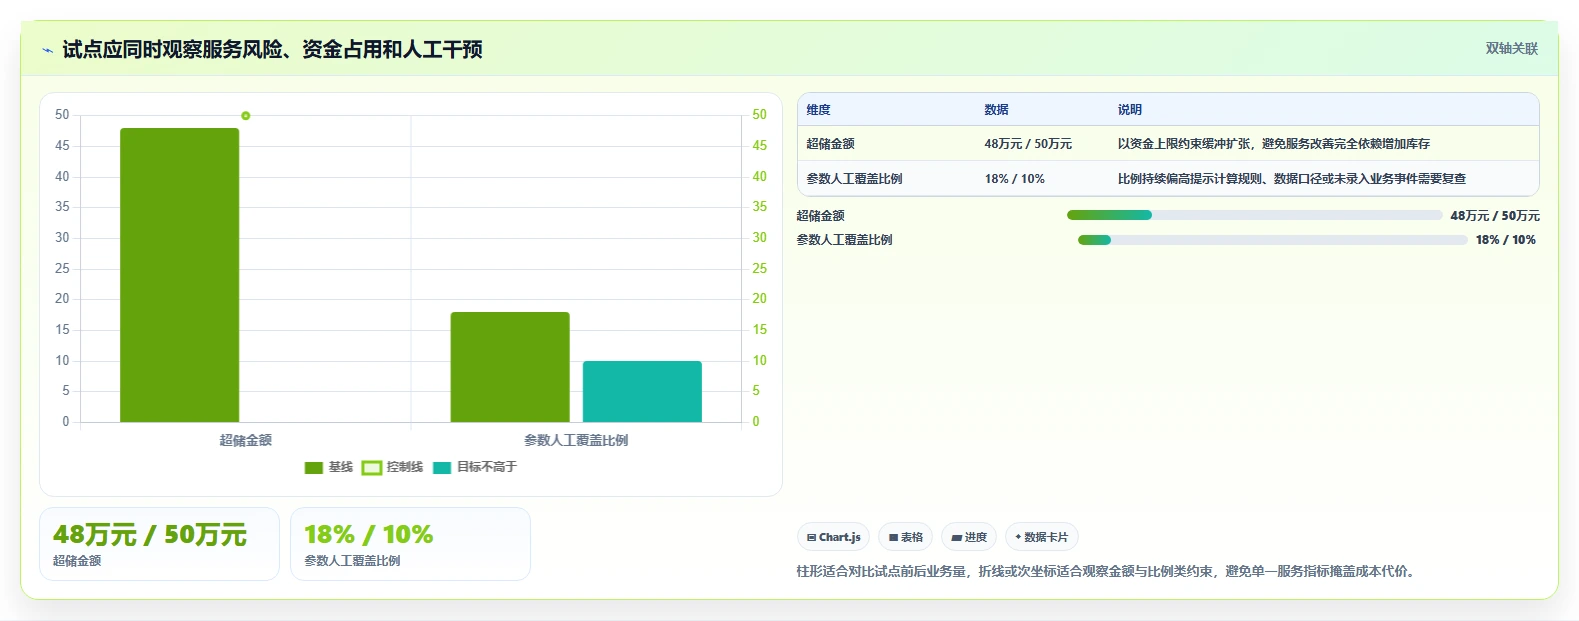Viewport: 1579px width, 621px height.
Task: Click the 比例持续偏高提示 description cell
Action: [x=1292, y=179]
